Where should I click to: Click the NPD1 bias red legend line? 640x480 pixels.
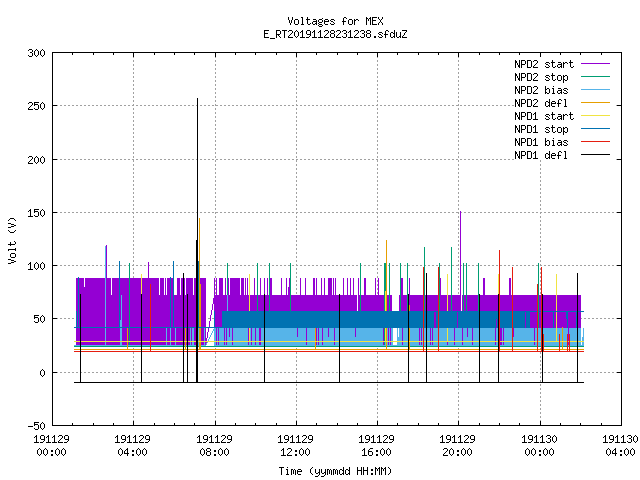click(x=595, y=142)
